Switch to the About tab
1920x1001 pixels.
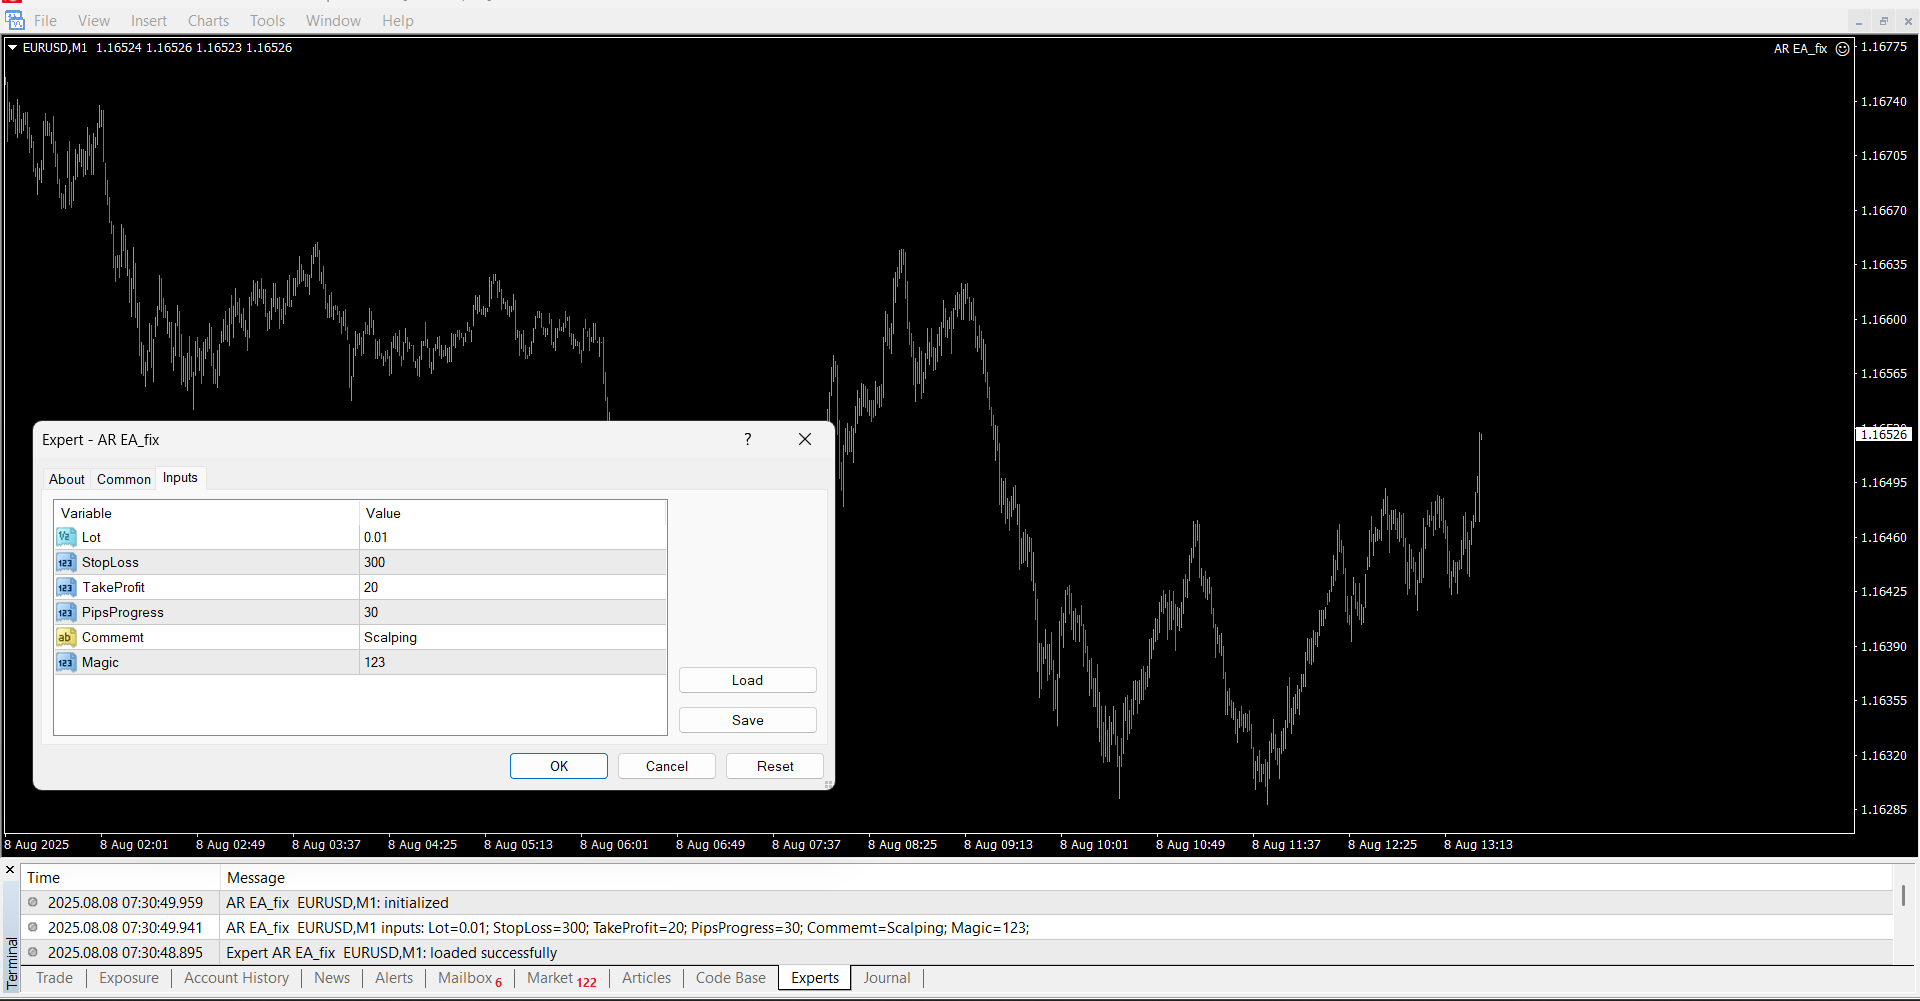coord(67,479)
